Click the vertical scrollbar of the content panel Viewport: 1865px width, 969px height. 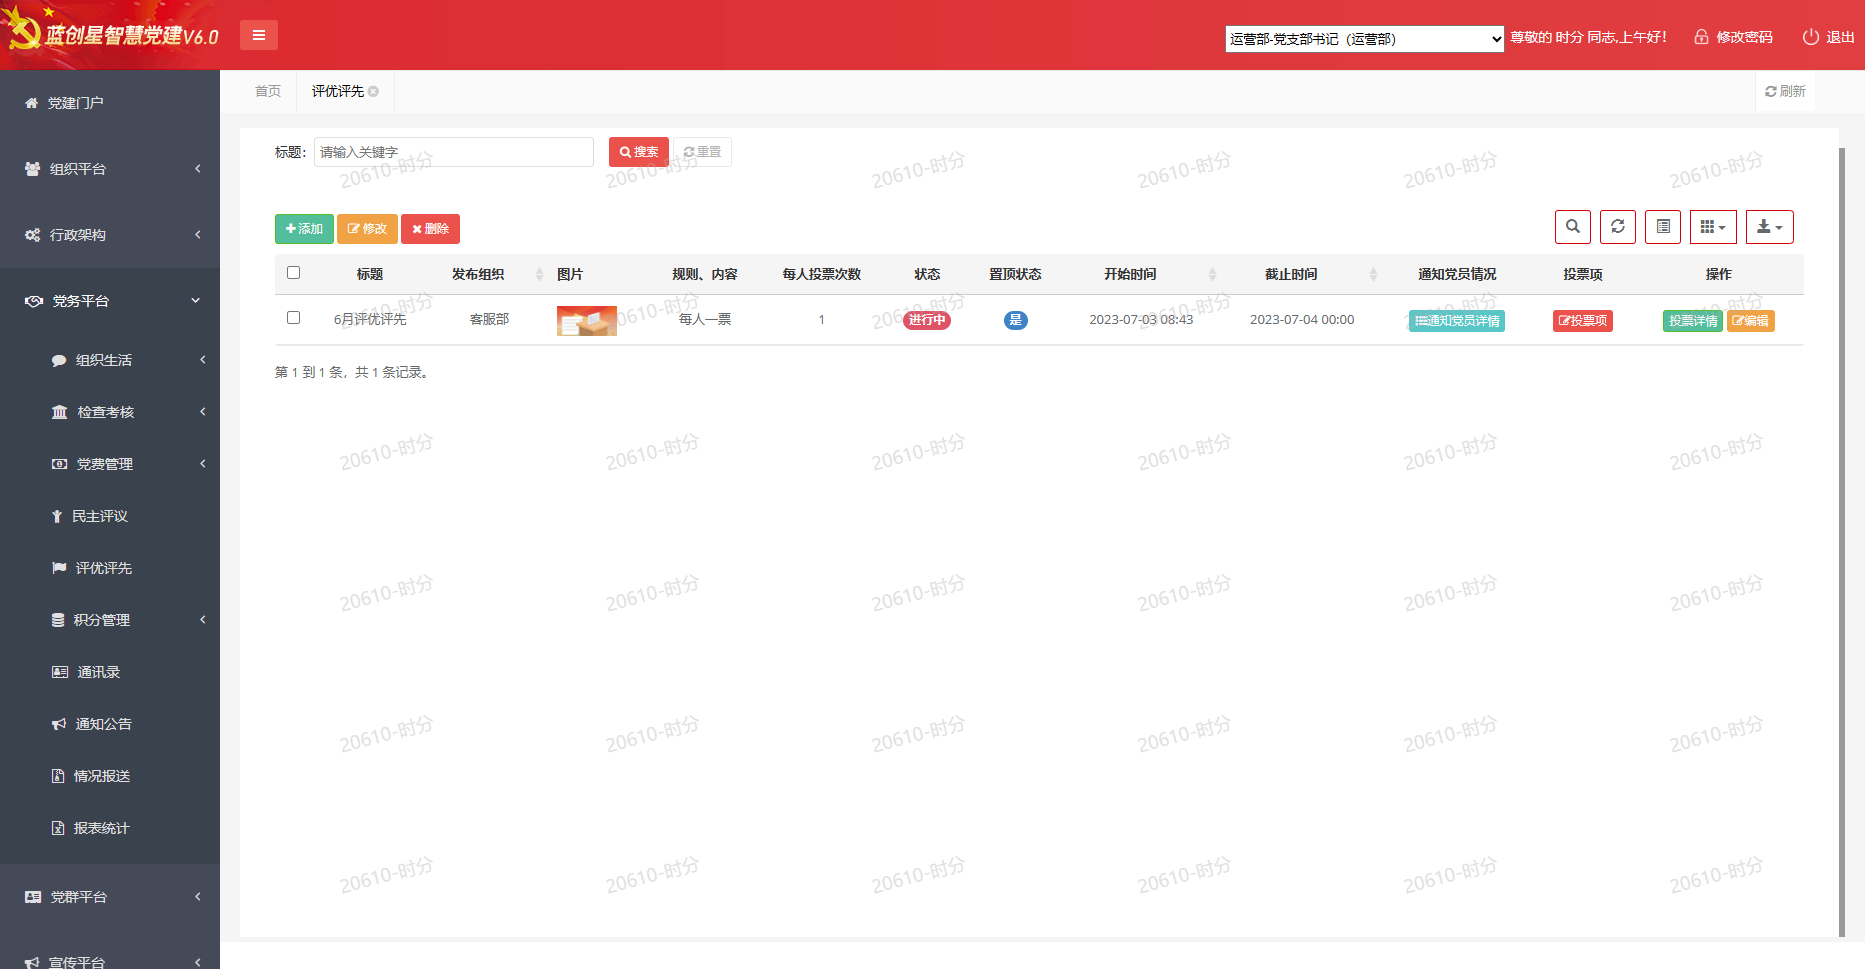point(1842,541)
